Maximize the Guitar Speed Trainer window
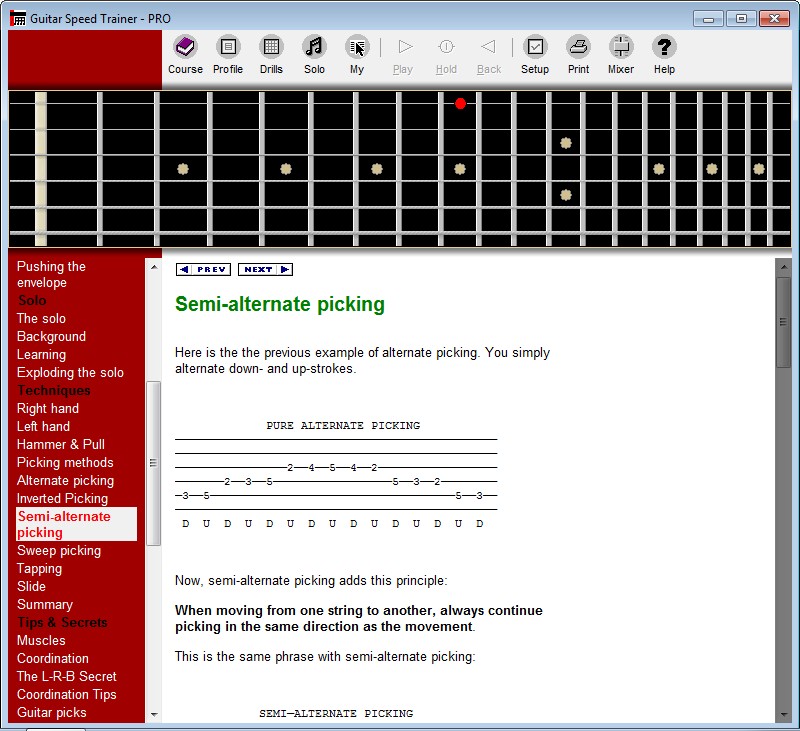The height and width of the screenshot is (731, 800). point(741,19)
